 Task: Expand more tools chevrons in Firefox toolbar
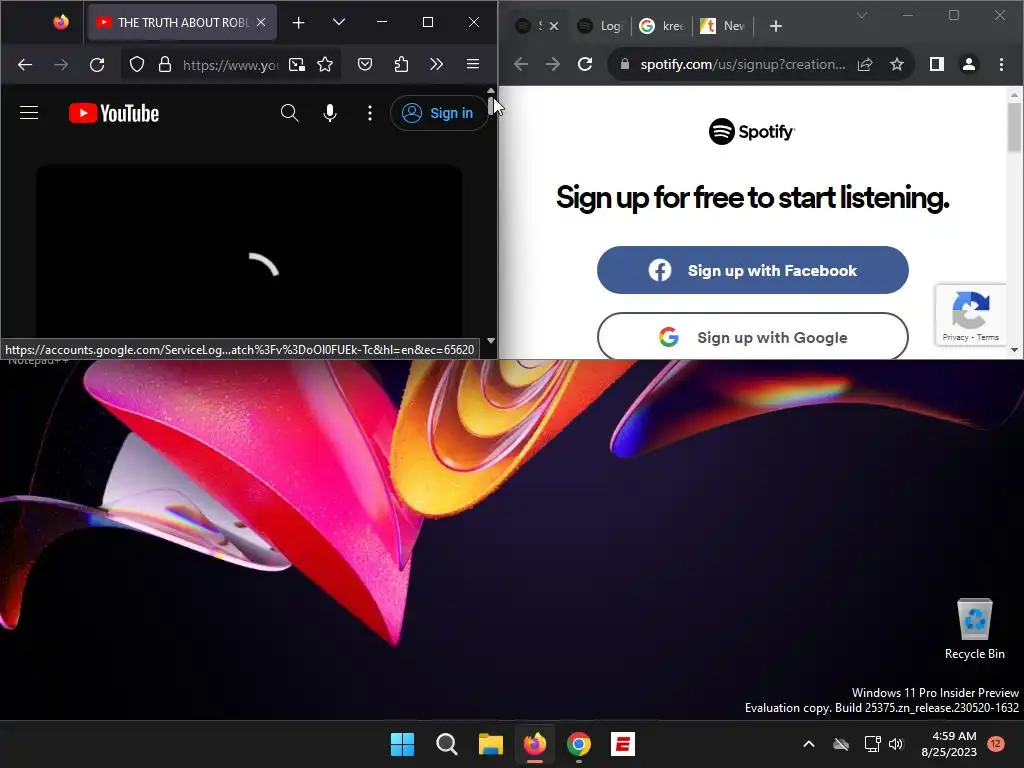pos(436,65)
